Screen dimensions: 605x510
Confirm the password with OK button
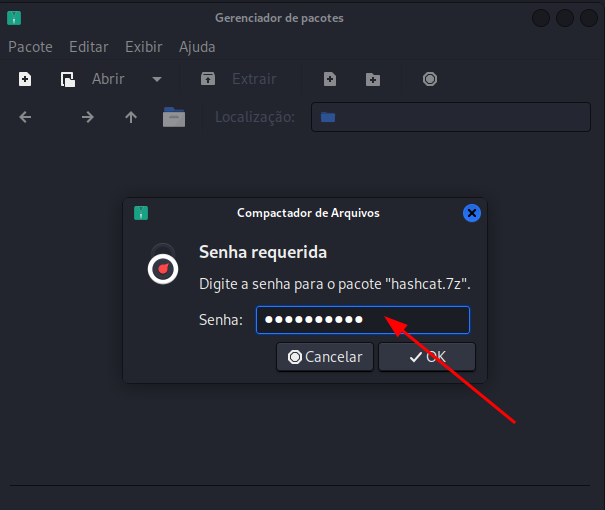click(x=427, y=357)
